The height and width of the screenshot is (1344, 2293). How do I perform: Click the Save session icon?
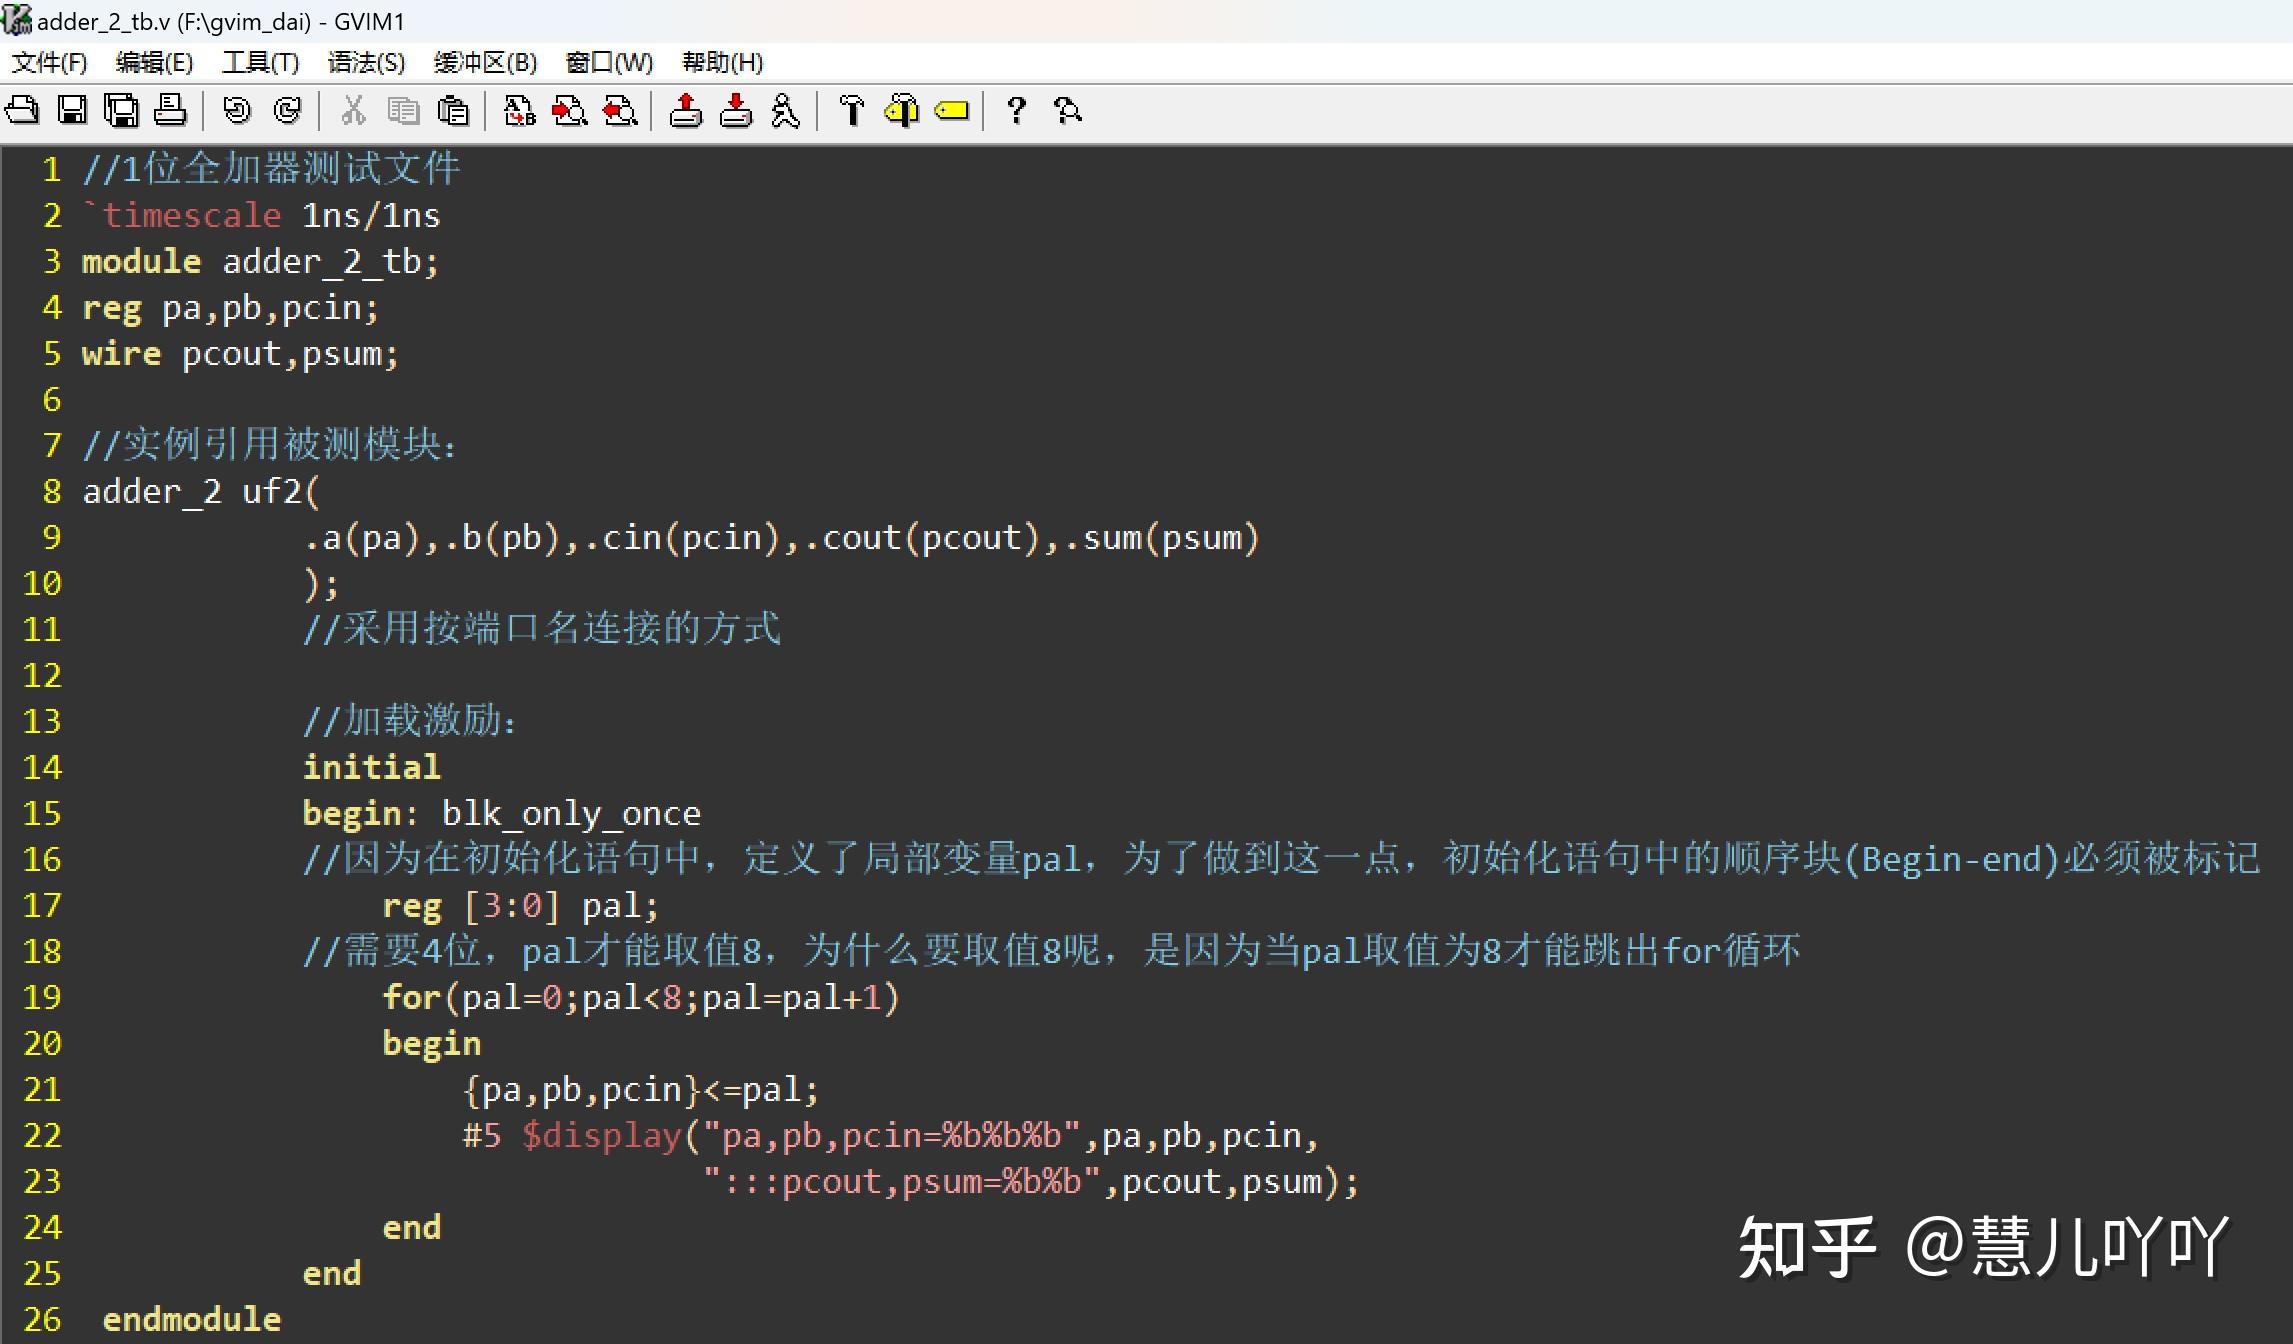(736, 110)
